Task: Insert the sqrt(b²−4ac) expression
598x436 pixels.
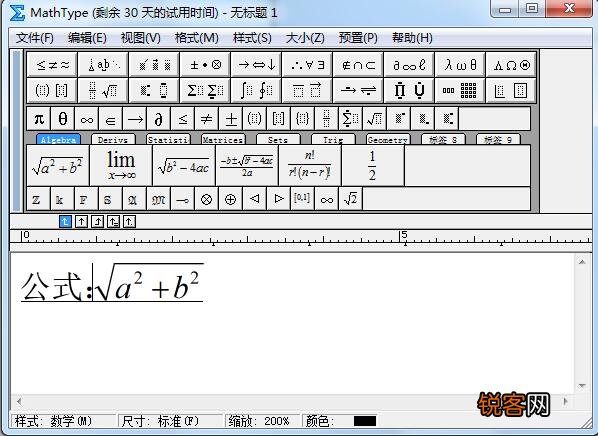Action: (x=184, y=166)
